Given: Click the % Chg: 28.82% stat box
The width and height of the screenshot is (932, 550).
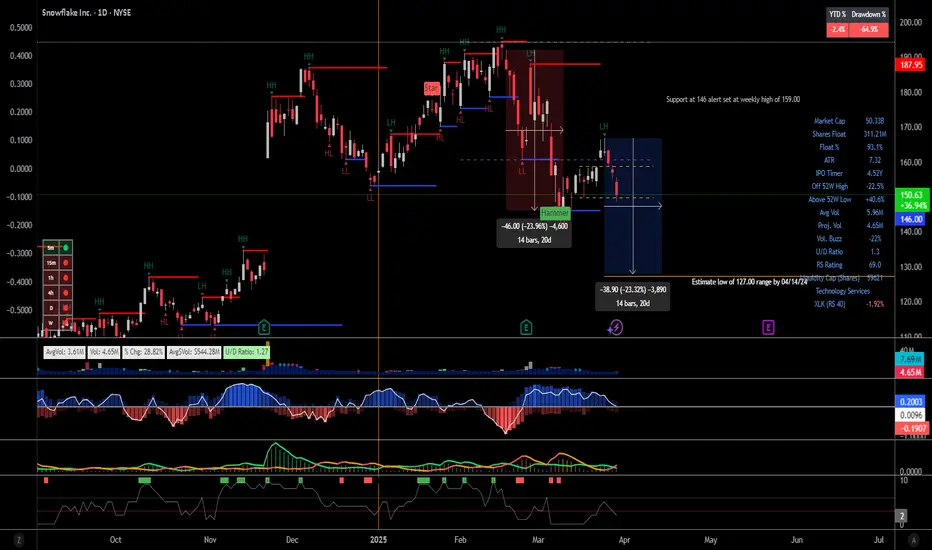Looking at the screenshot, I should 143,352.
